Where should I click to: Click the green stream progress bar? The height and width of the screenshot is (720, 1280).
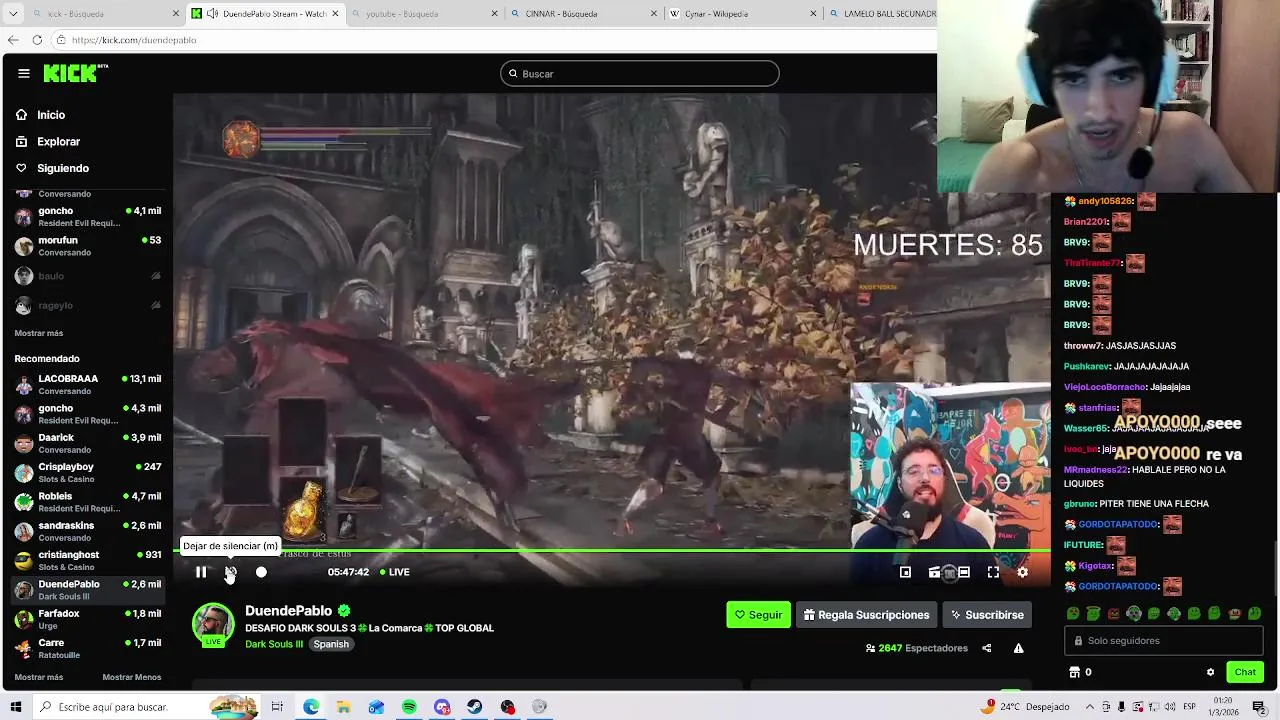[611, 550]
